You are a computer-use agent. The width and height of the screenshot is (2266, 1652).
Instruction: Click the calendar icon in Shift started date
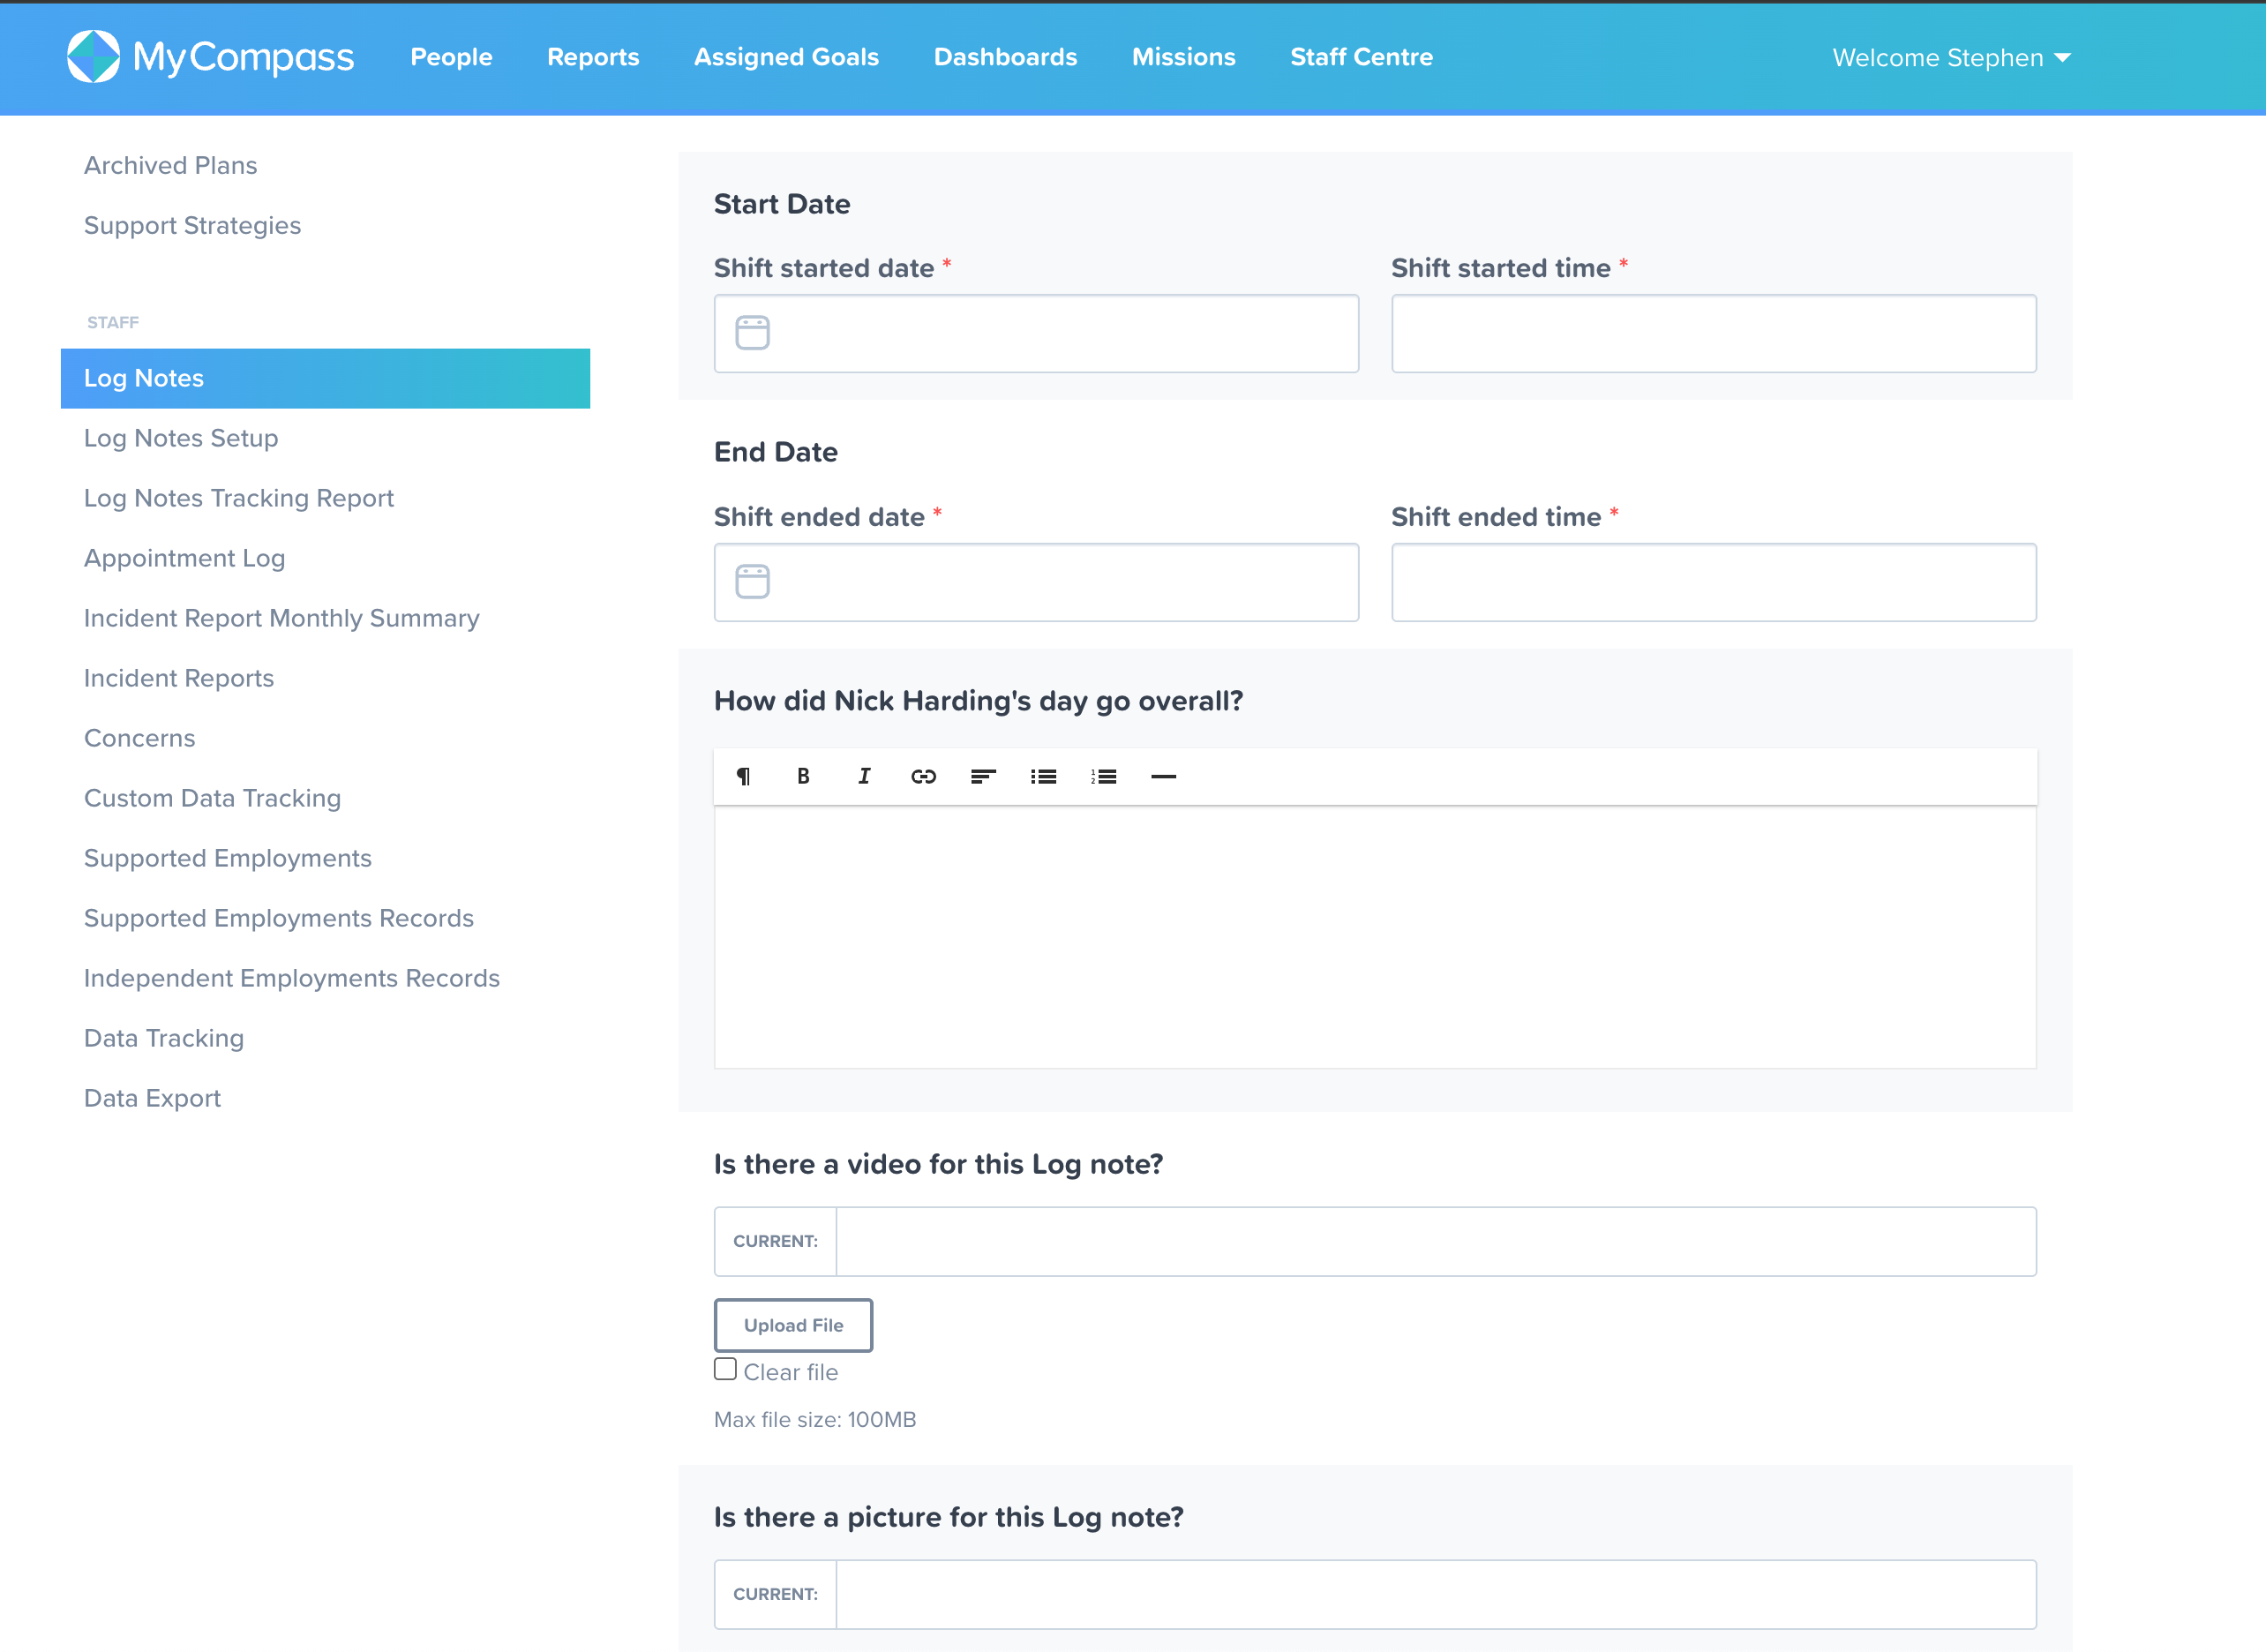(x=752, y=332)
